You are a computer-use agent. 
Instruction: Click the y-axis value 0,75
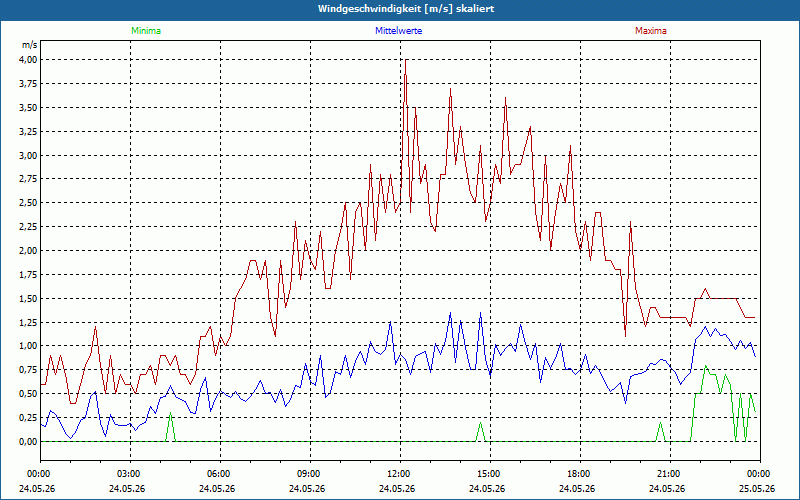coord(28,370)
